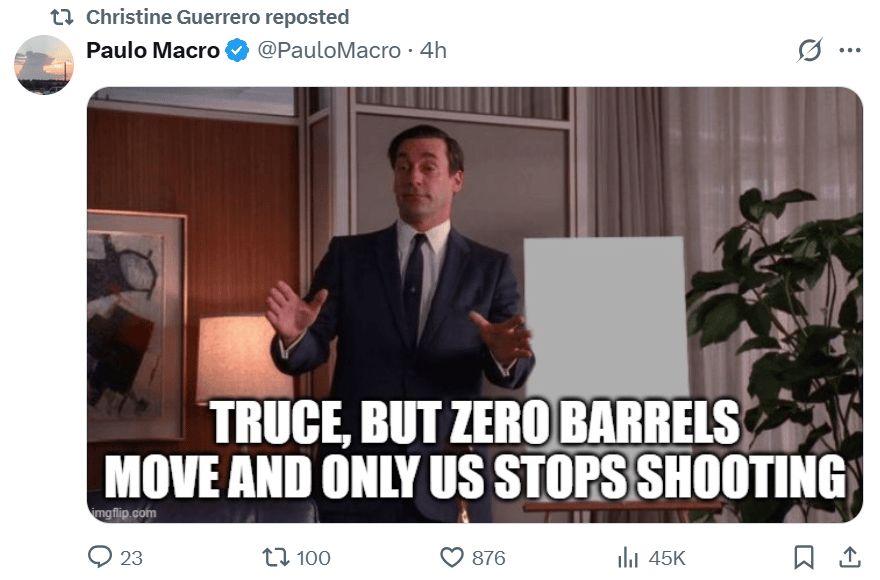The height and width of the screenshot is (580, 880).
Task: Click the 100 reposts count
Action: (x=313, y=558)
